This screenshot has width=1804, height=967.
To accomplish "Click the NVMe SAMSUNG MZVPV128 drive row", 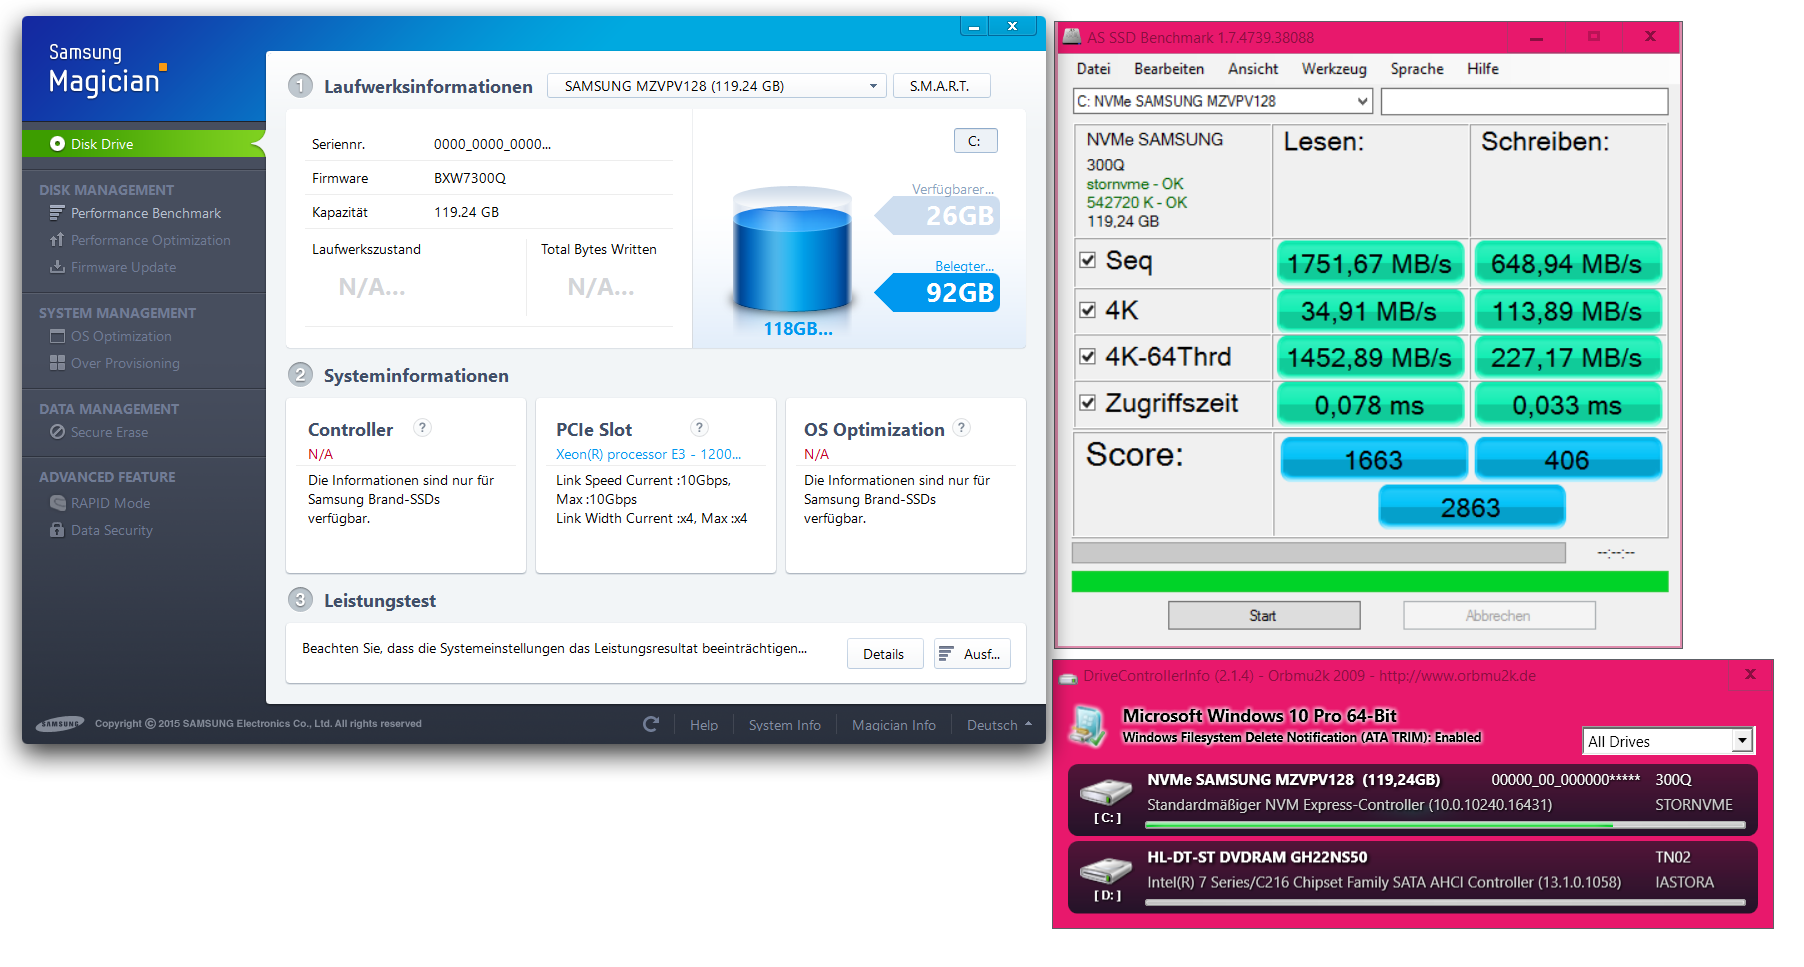I will [x=1413, y=799].
